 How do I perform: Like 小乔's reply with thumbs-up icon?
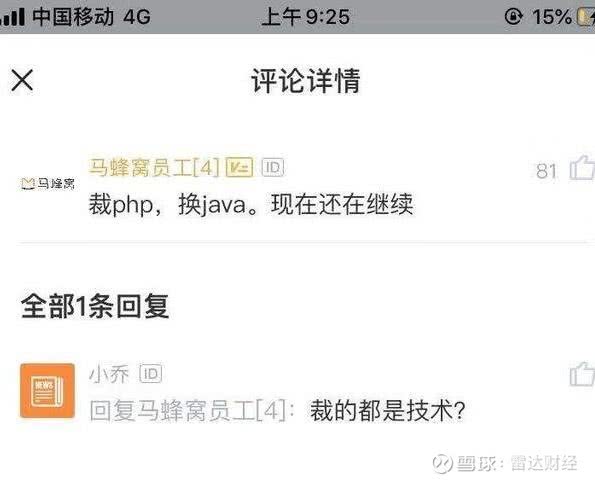[582, 374]
